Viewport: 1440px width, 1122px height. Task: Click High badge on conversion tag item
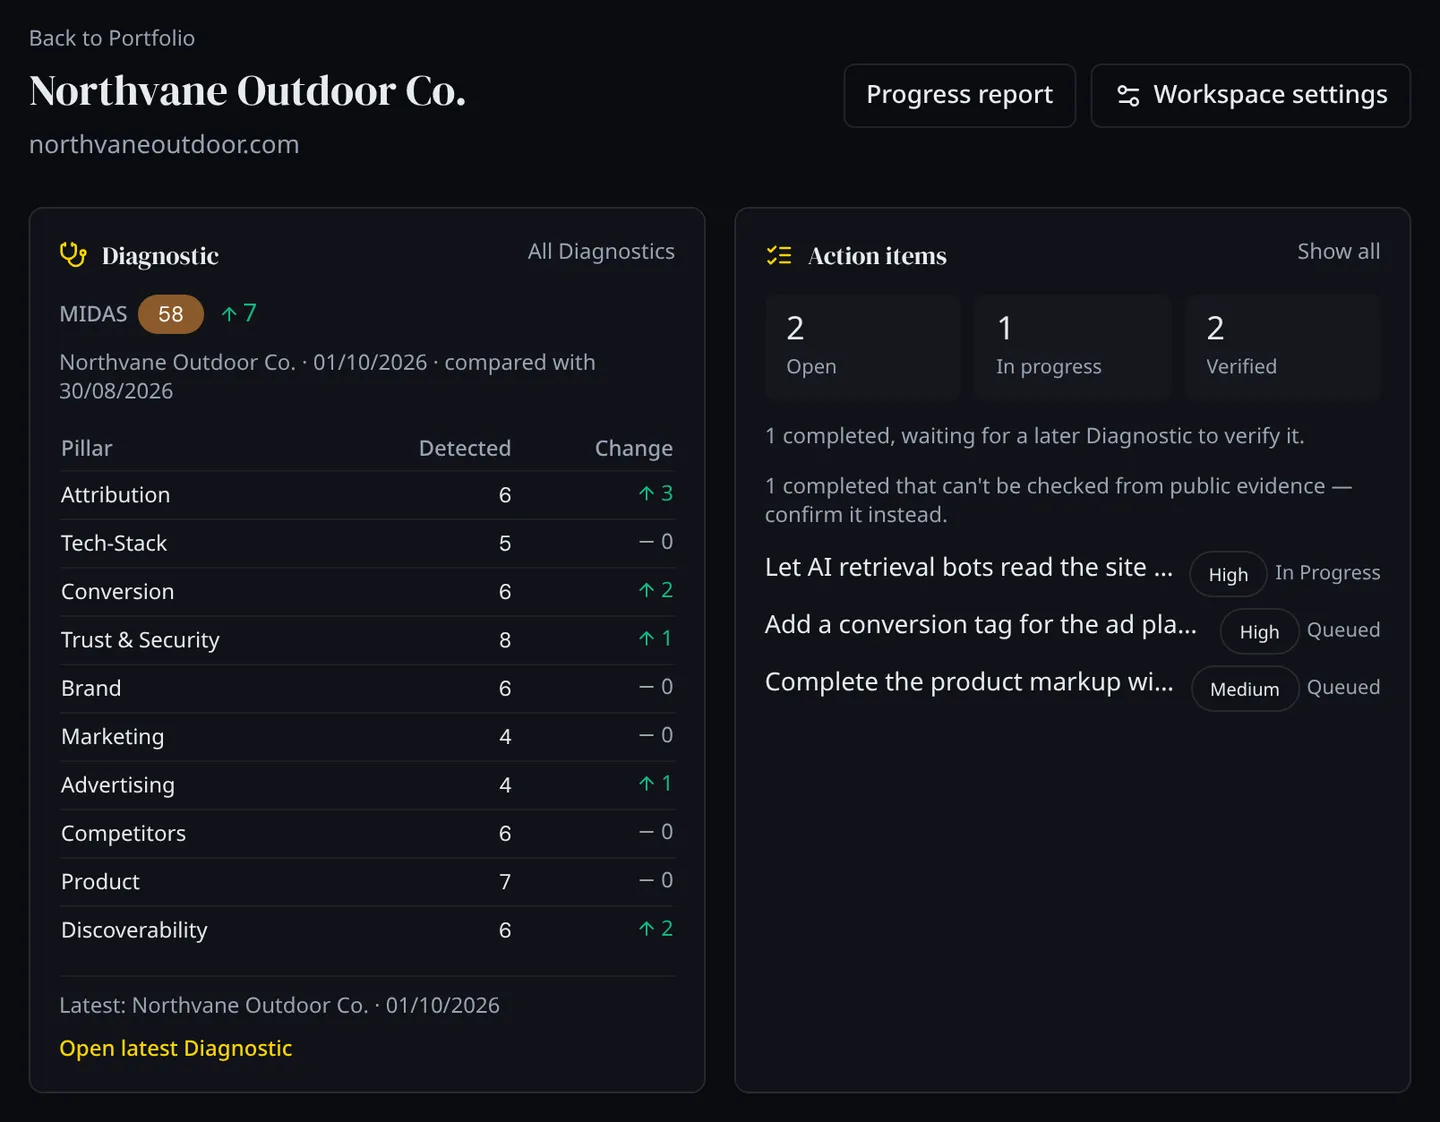(1259, 631)
